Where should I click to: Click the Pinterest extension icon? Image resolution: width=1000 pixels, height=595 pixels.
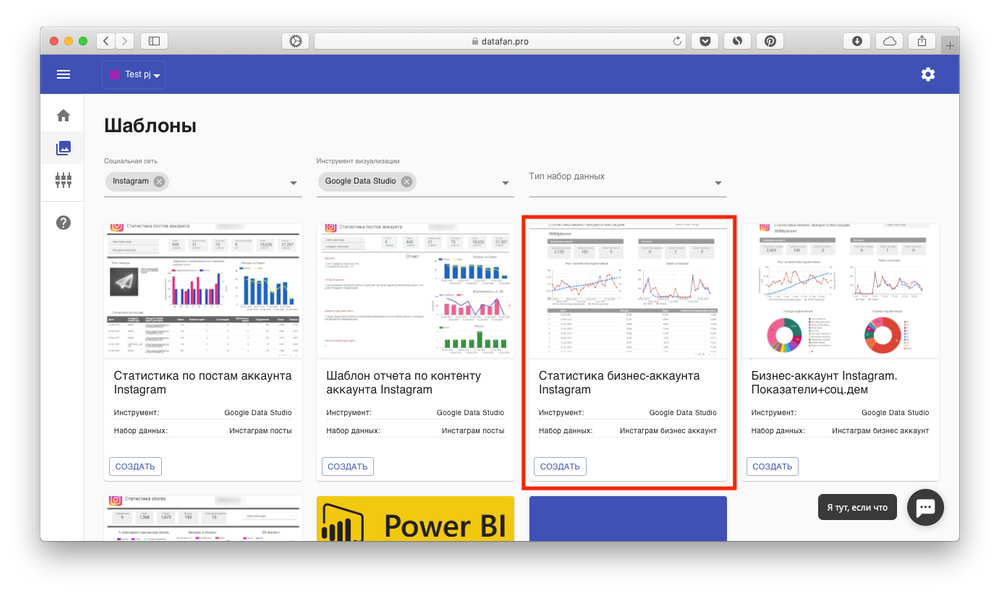[x=770, y=41]
